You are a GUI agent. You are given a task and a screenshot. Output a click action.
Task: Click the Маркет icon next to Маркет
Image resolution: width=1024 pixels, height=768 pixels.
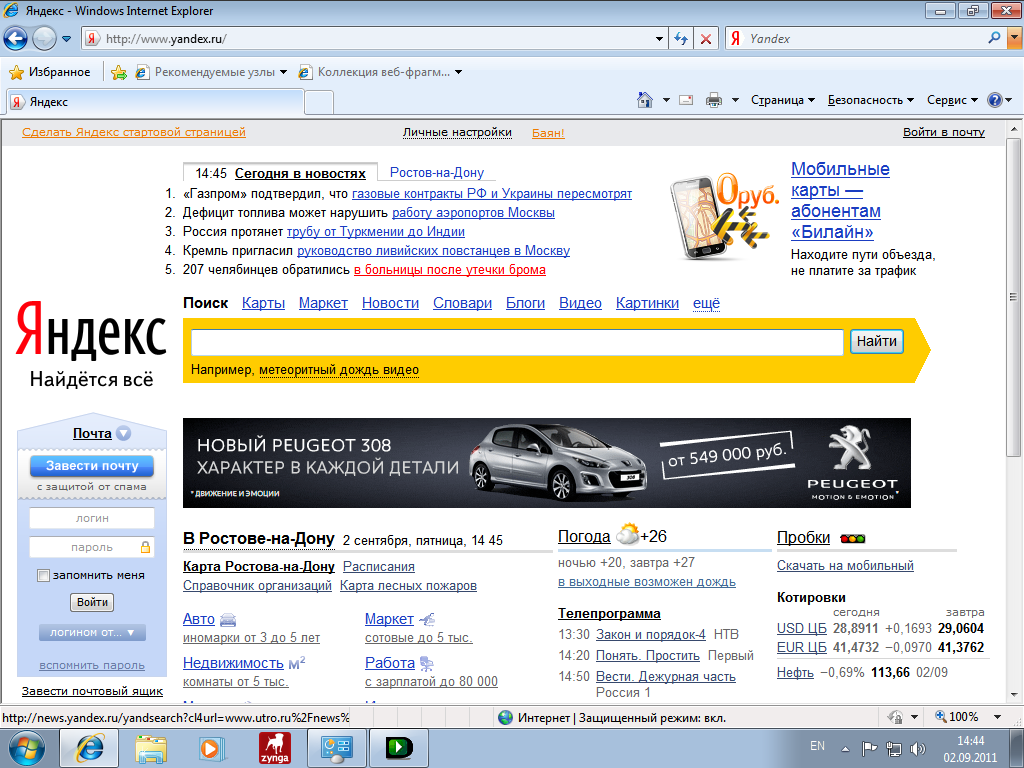point(426,618)
